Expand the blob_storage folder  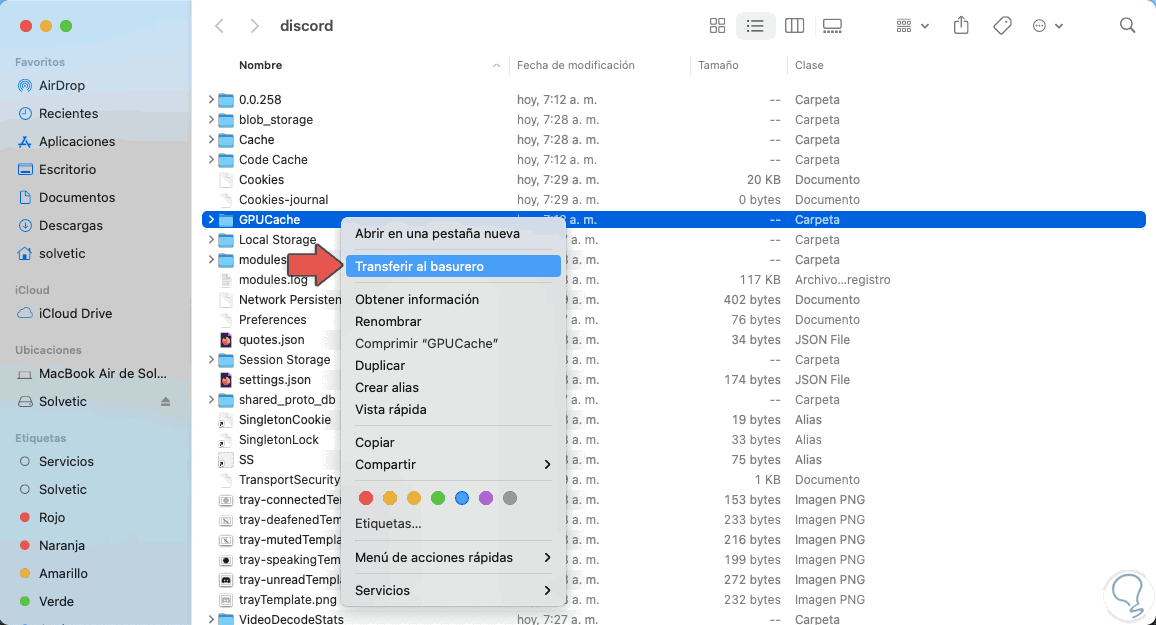point(211,119)
